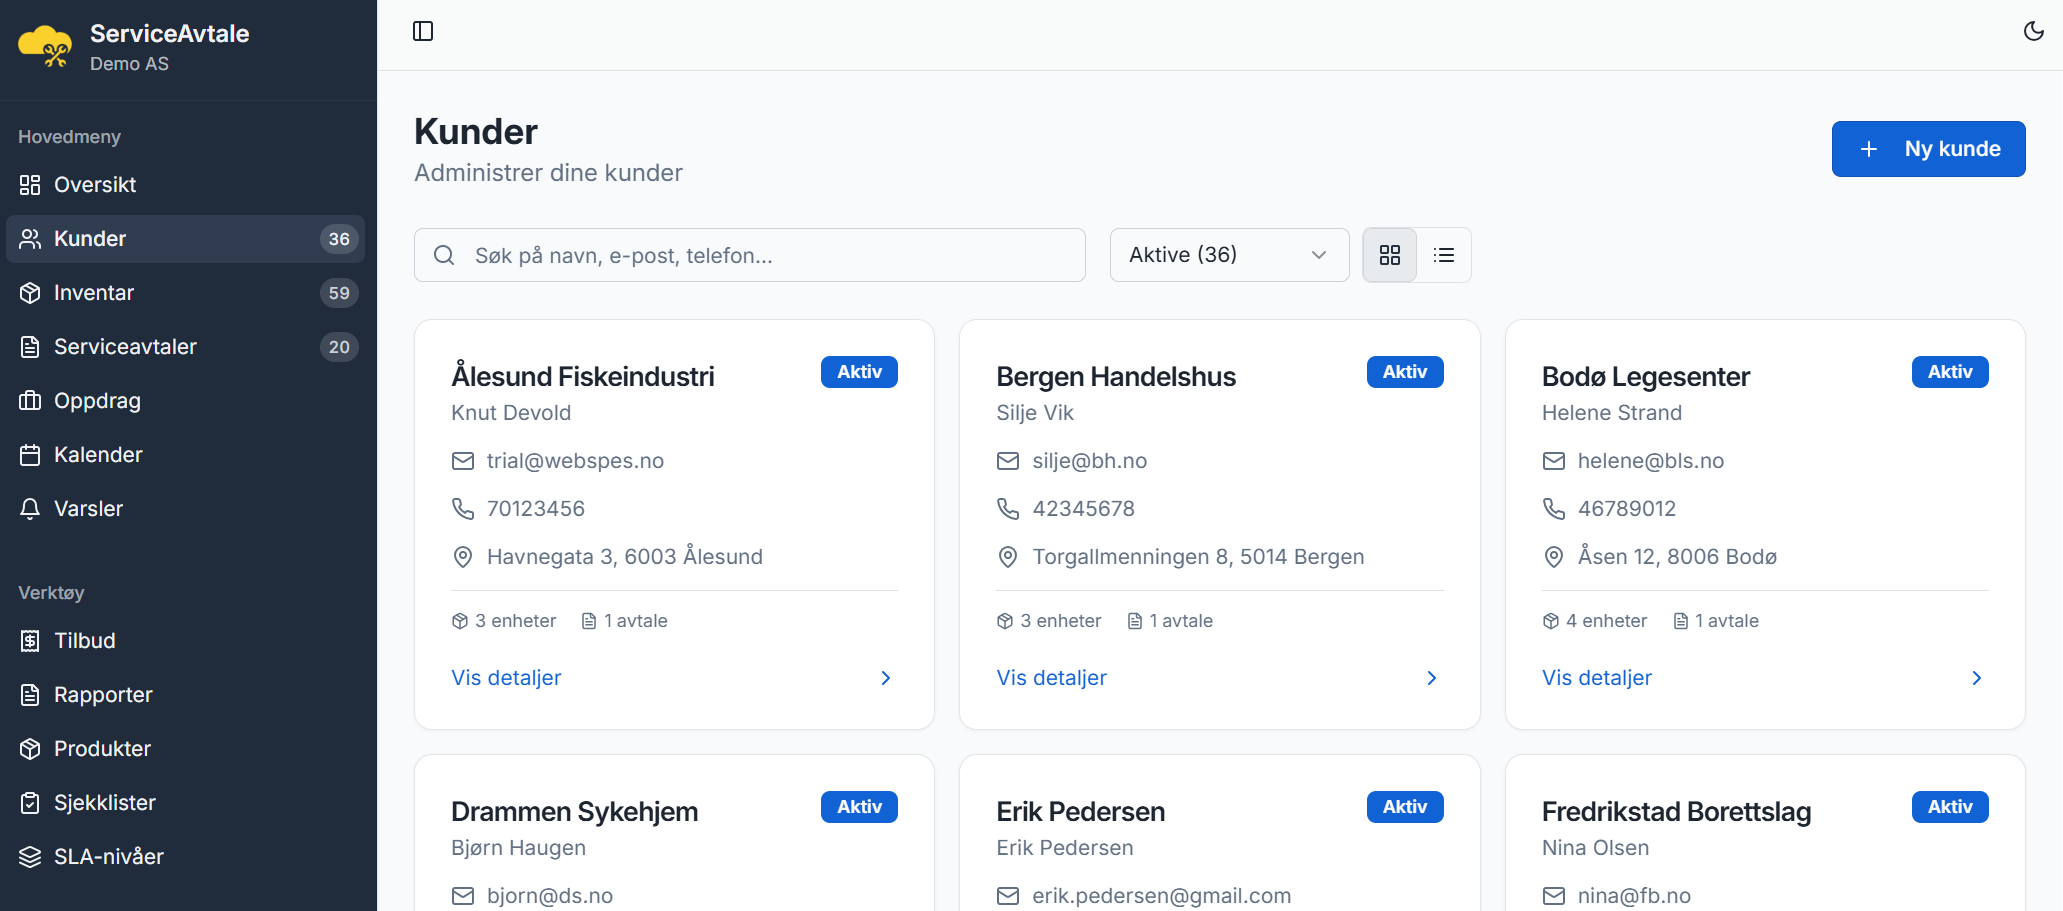Toggle the sidebar collapse icon
2063x911 pixels.
point(423,31)
